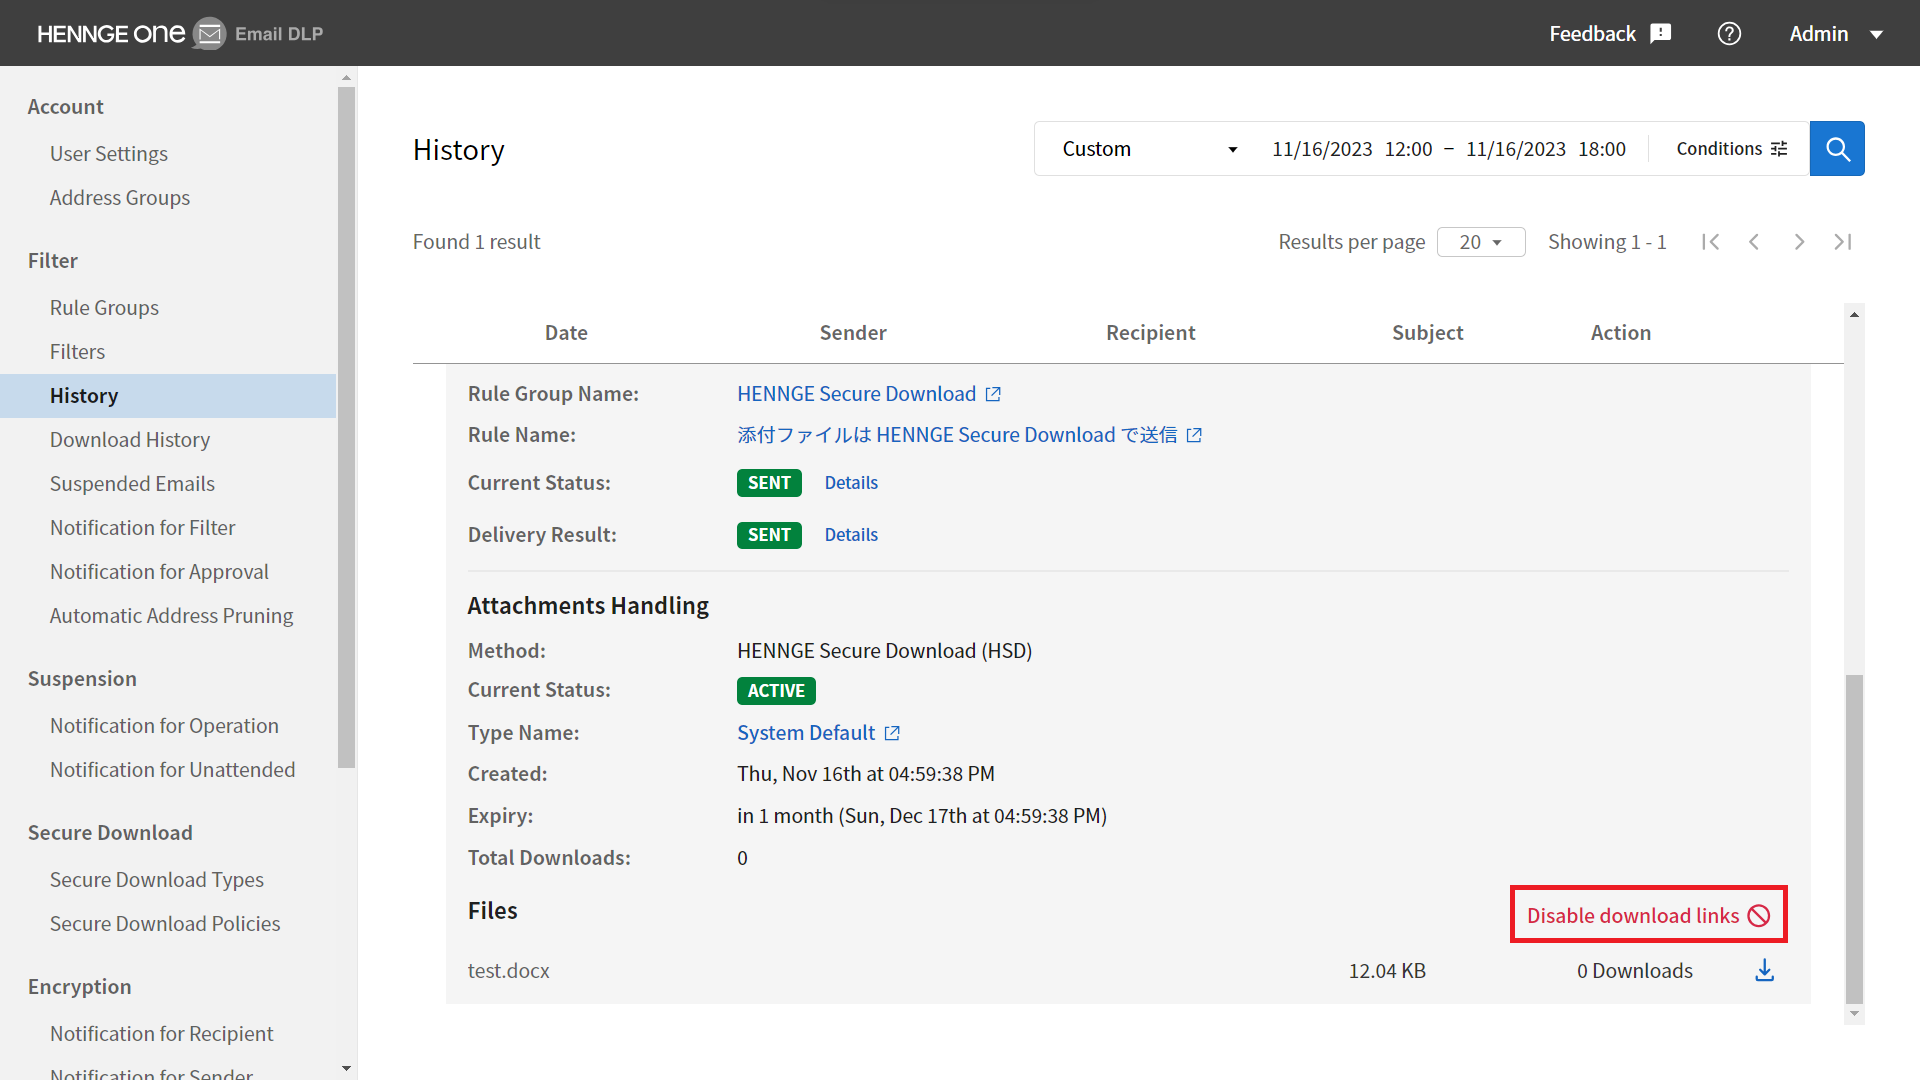Open external link icon beside HENNGE Secure Download
This screenshot has width=1920, height=1080.
pyautogui.click(x=993, y=394)
